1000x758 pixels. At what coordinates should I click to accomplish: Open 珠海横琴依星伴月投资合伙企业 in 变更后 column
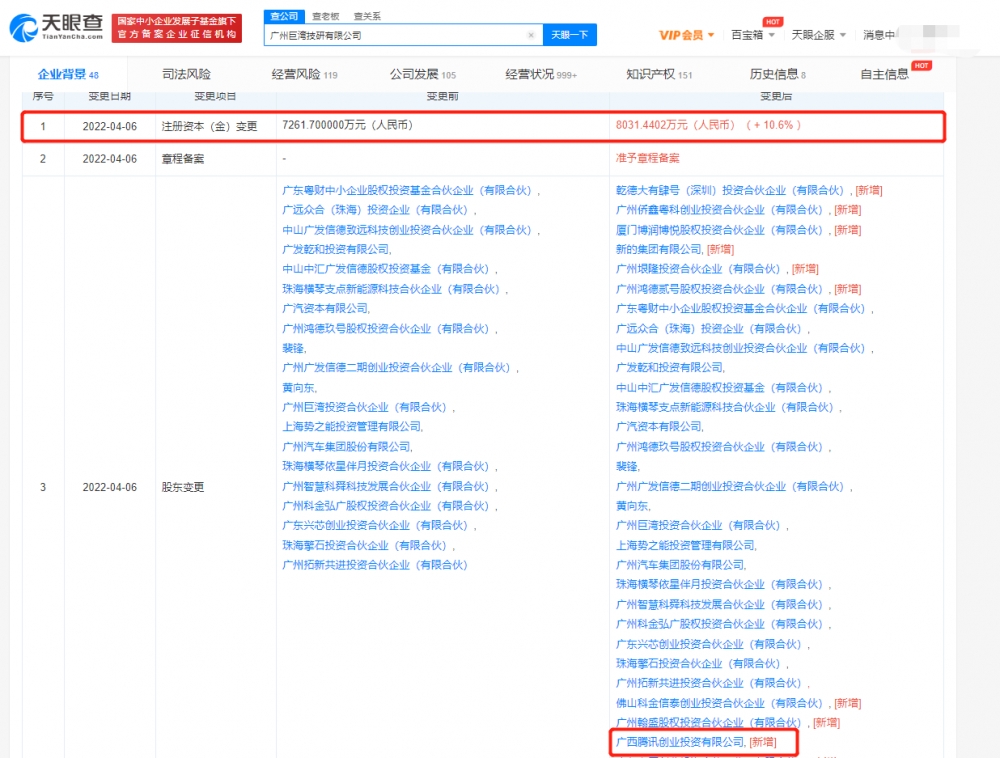coord(721,585)
